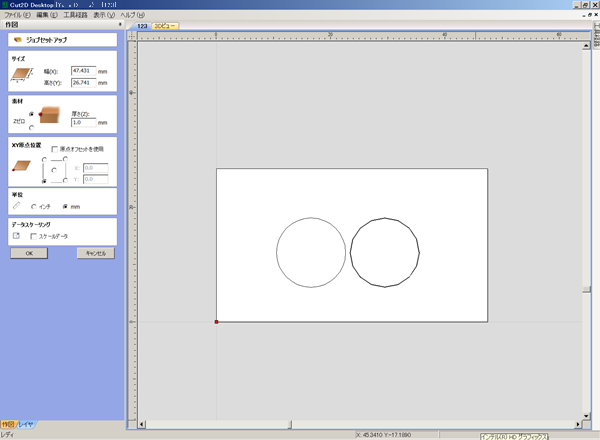Switch to the 3Dビュー tab
600x440 pixels.
165,25
